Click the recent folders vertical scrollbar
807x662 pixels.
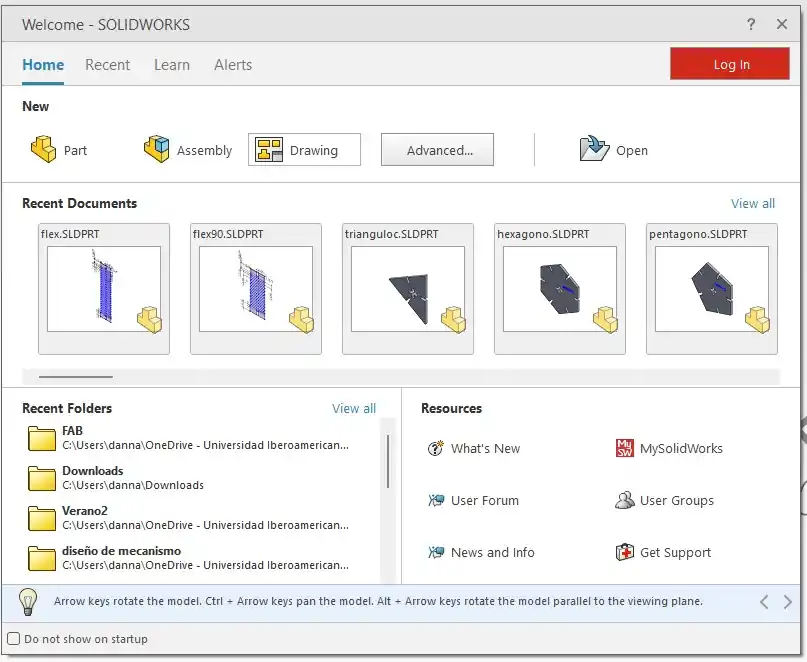pyautogui.click(x=388, y=461)
